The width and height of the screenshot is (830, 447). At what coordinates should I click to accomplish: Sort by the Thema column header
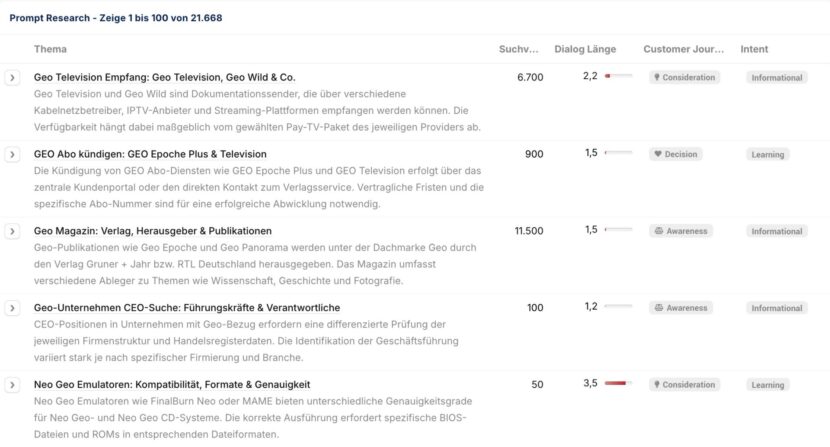(x=50, y=49)
